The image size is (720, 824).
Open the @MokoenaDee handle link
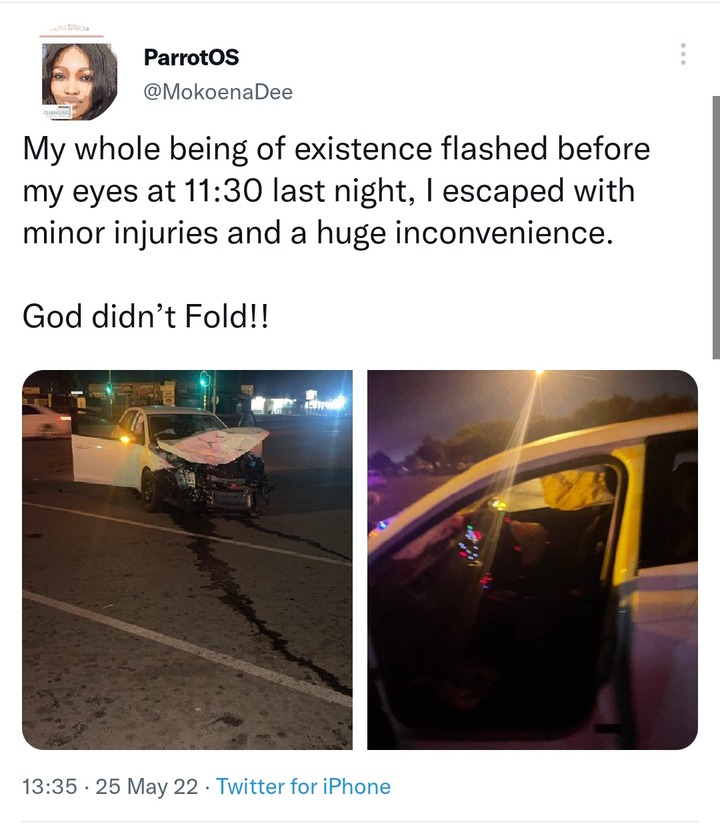point(218,92)
